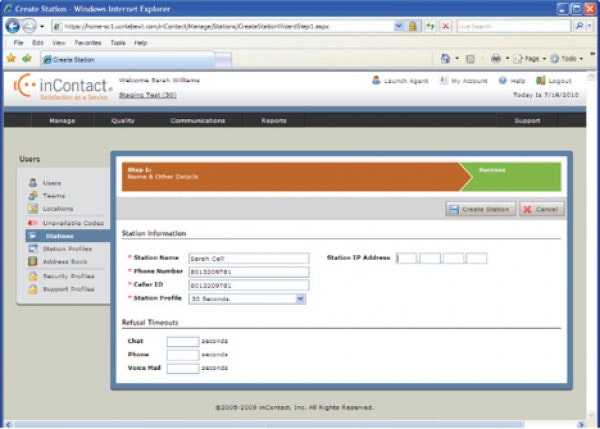This screenshot has height=429, width=600.
Task: Open the Quality navigation menu
Action: pyautogui.click(x=123, y=121)
